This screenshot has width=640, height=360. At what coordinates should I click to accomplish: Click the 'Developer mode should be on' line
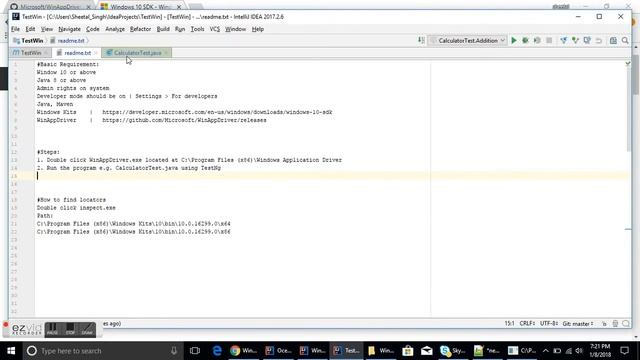point(127,96)
